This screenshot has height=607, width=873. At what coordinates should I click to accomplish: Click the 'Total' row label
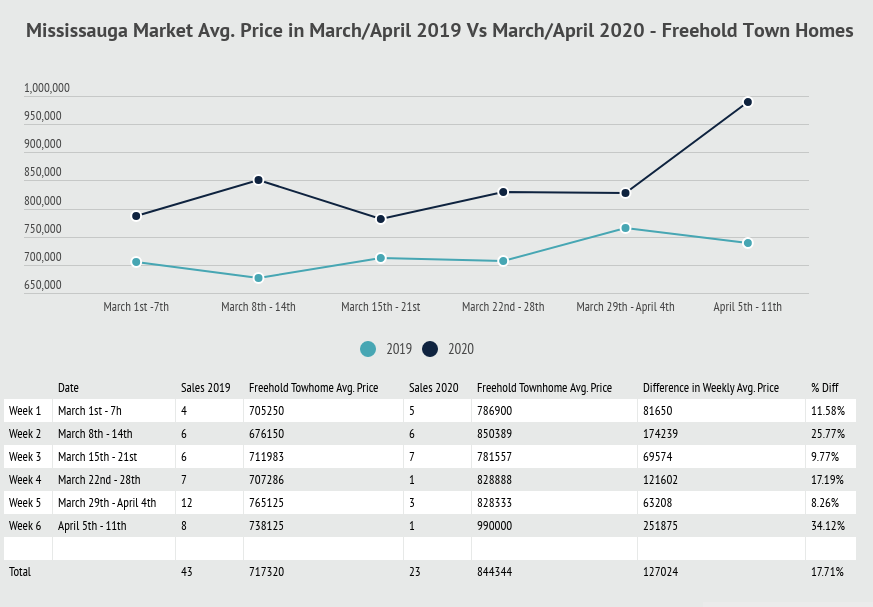[x=20, y=571]
